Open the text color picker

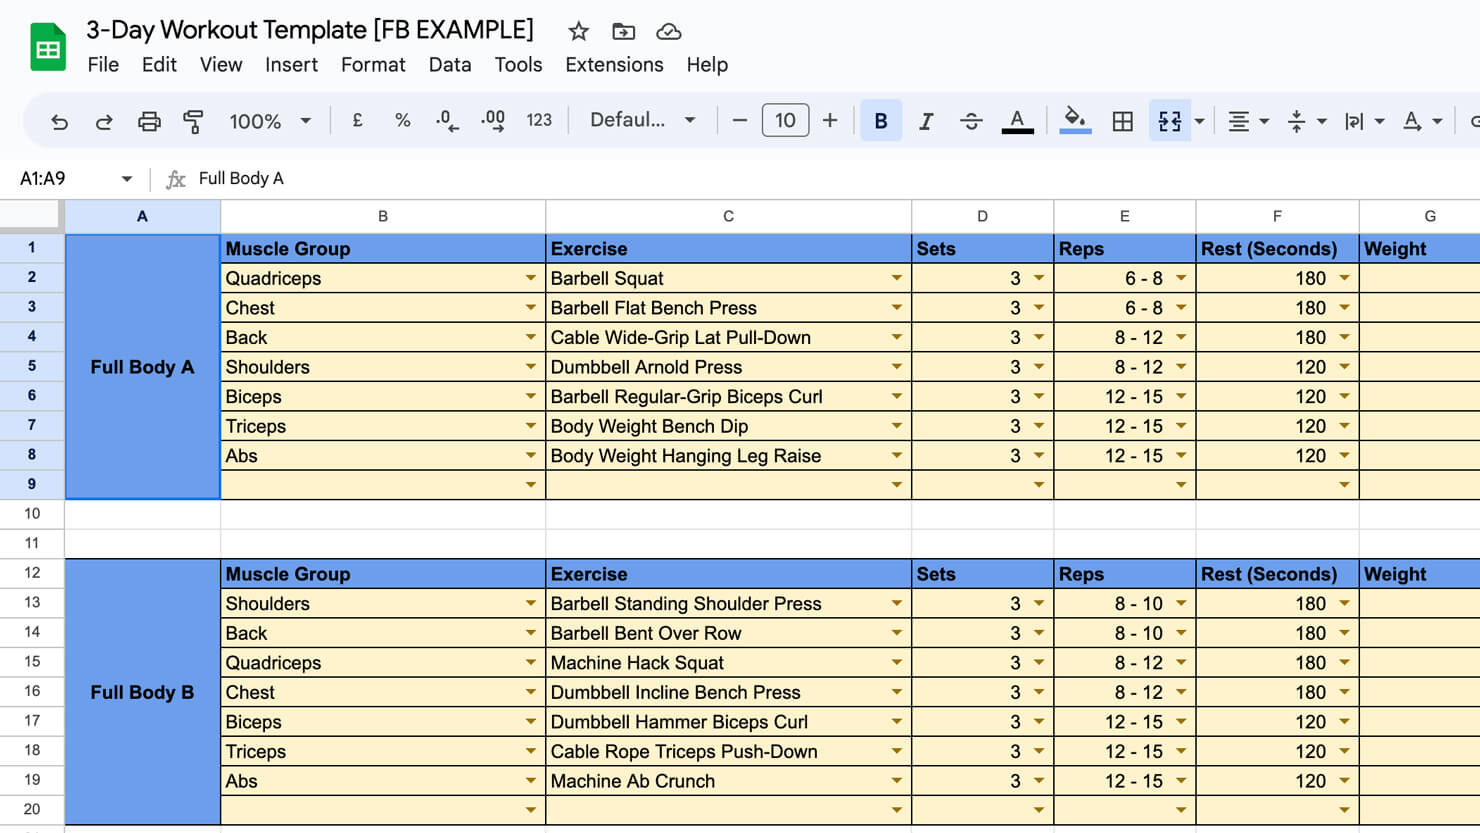(1017, 121)
